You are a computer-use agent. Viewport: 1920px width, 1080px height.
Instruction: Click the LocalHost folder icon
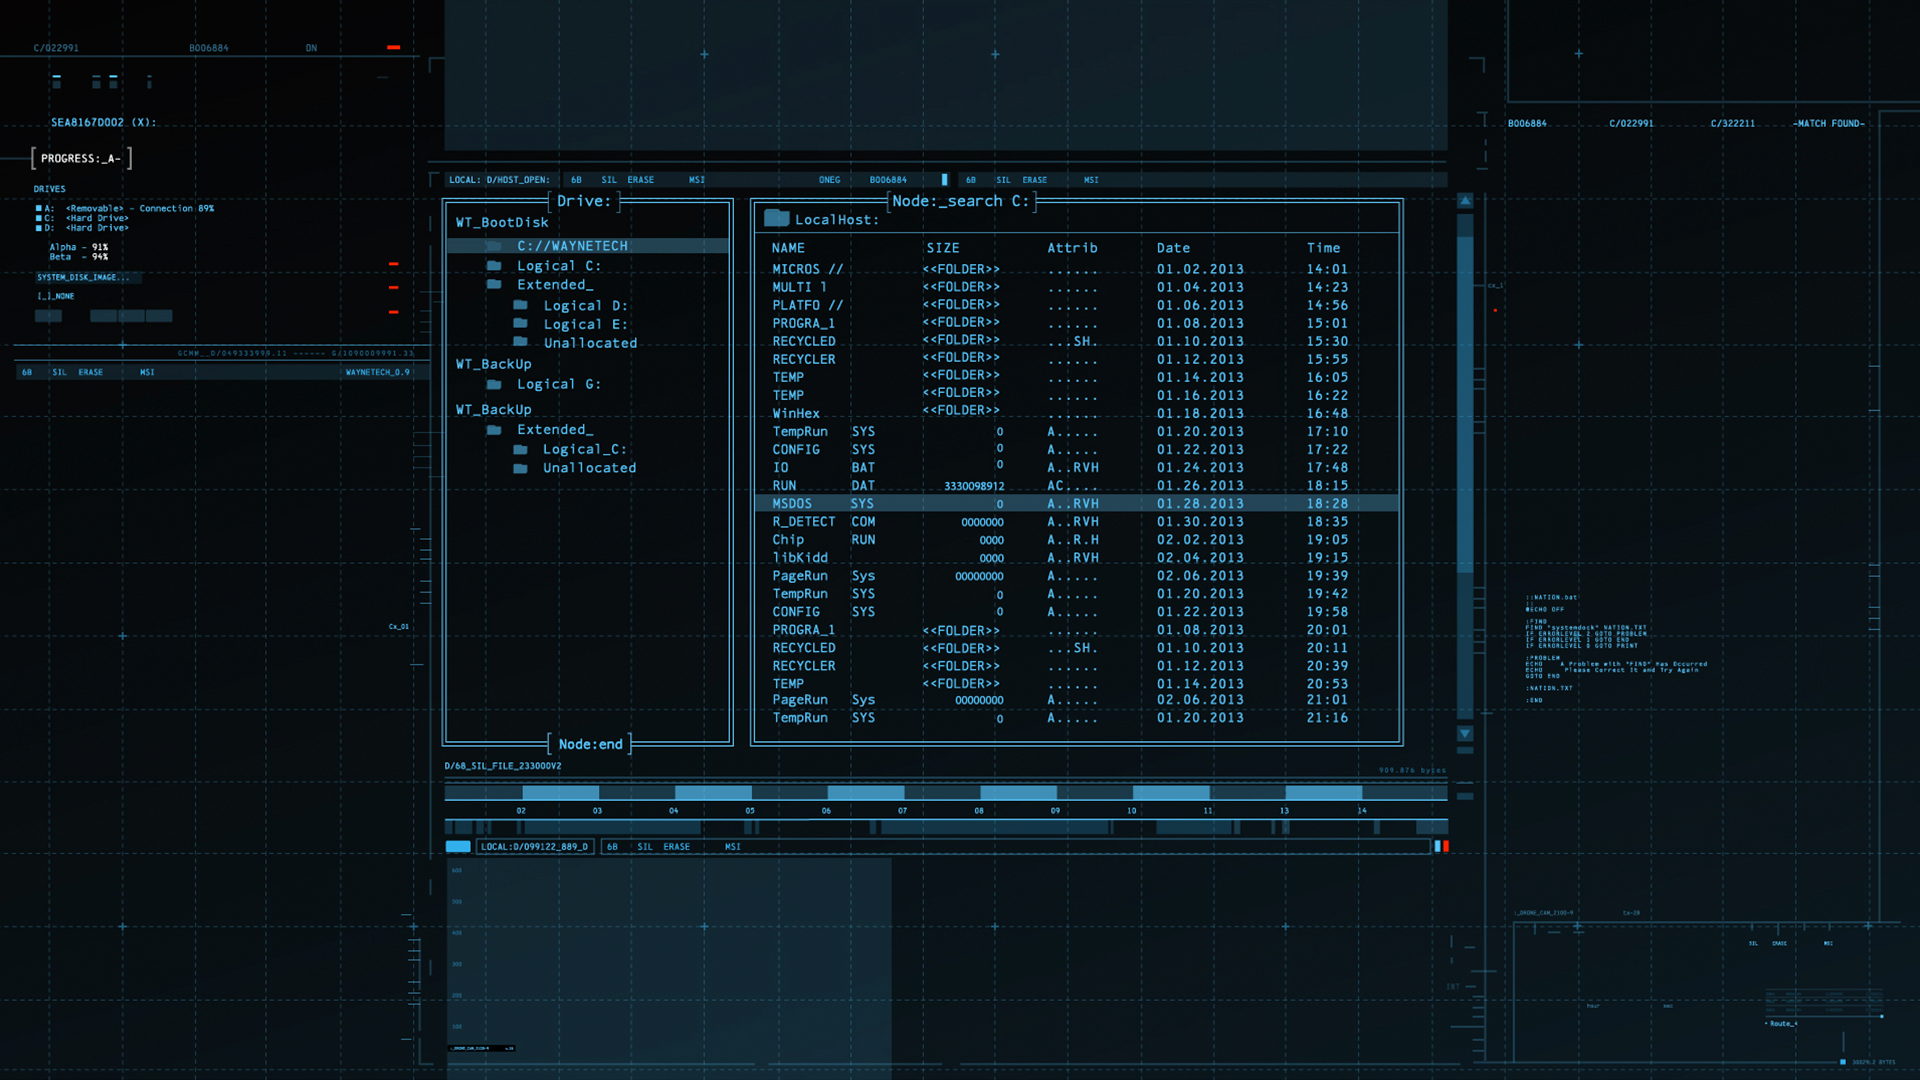tap(777, 218)
